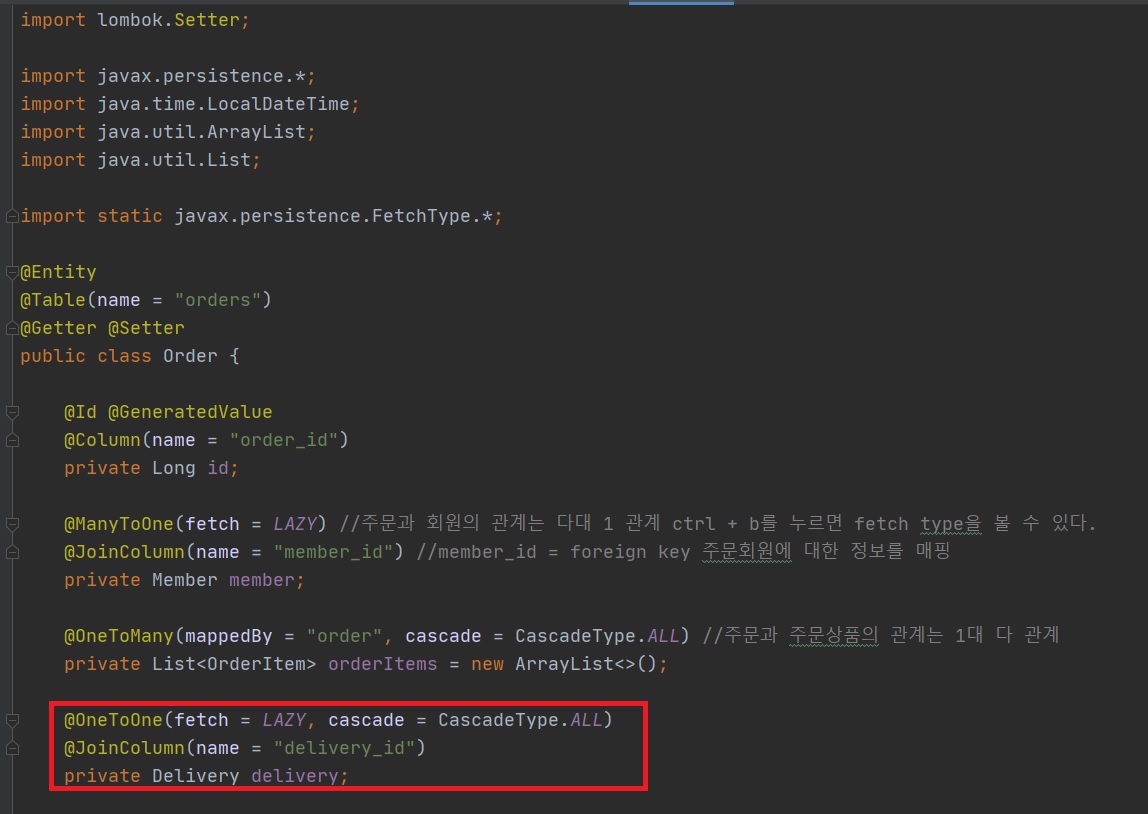The width and height of the screenshot is (1148, 814).
Task: Click the @Table annotation
Action: [53, 300]
